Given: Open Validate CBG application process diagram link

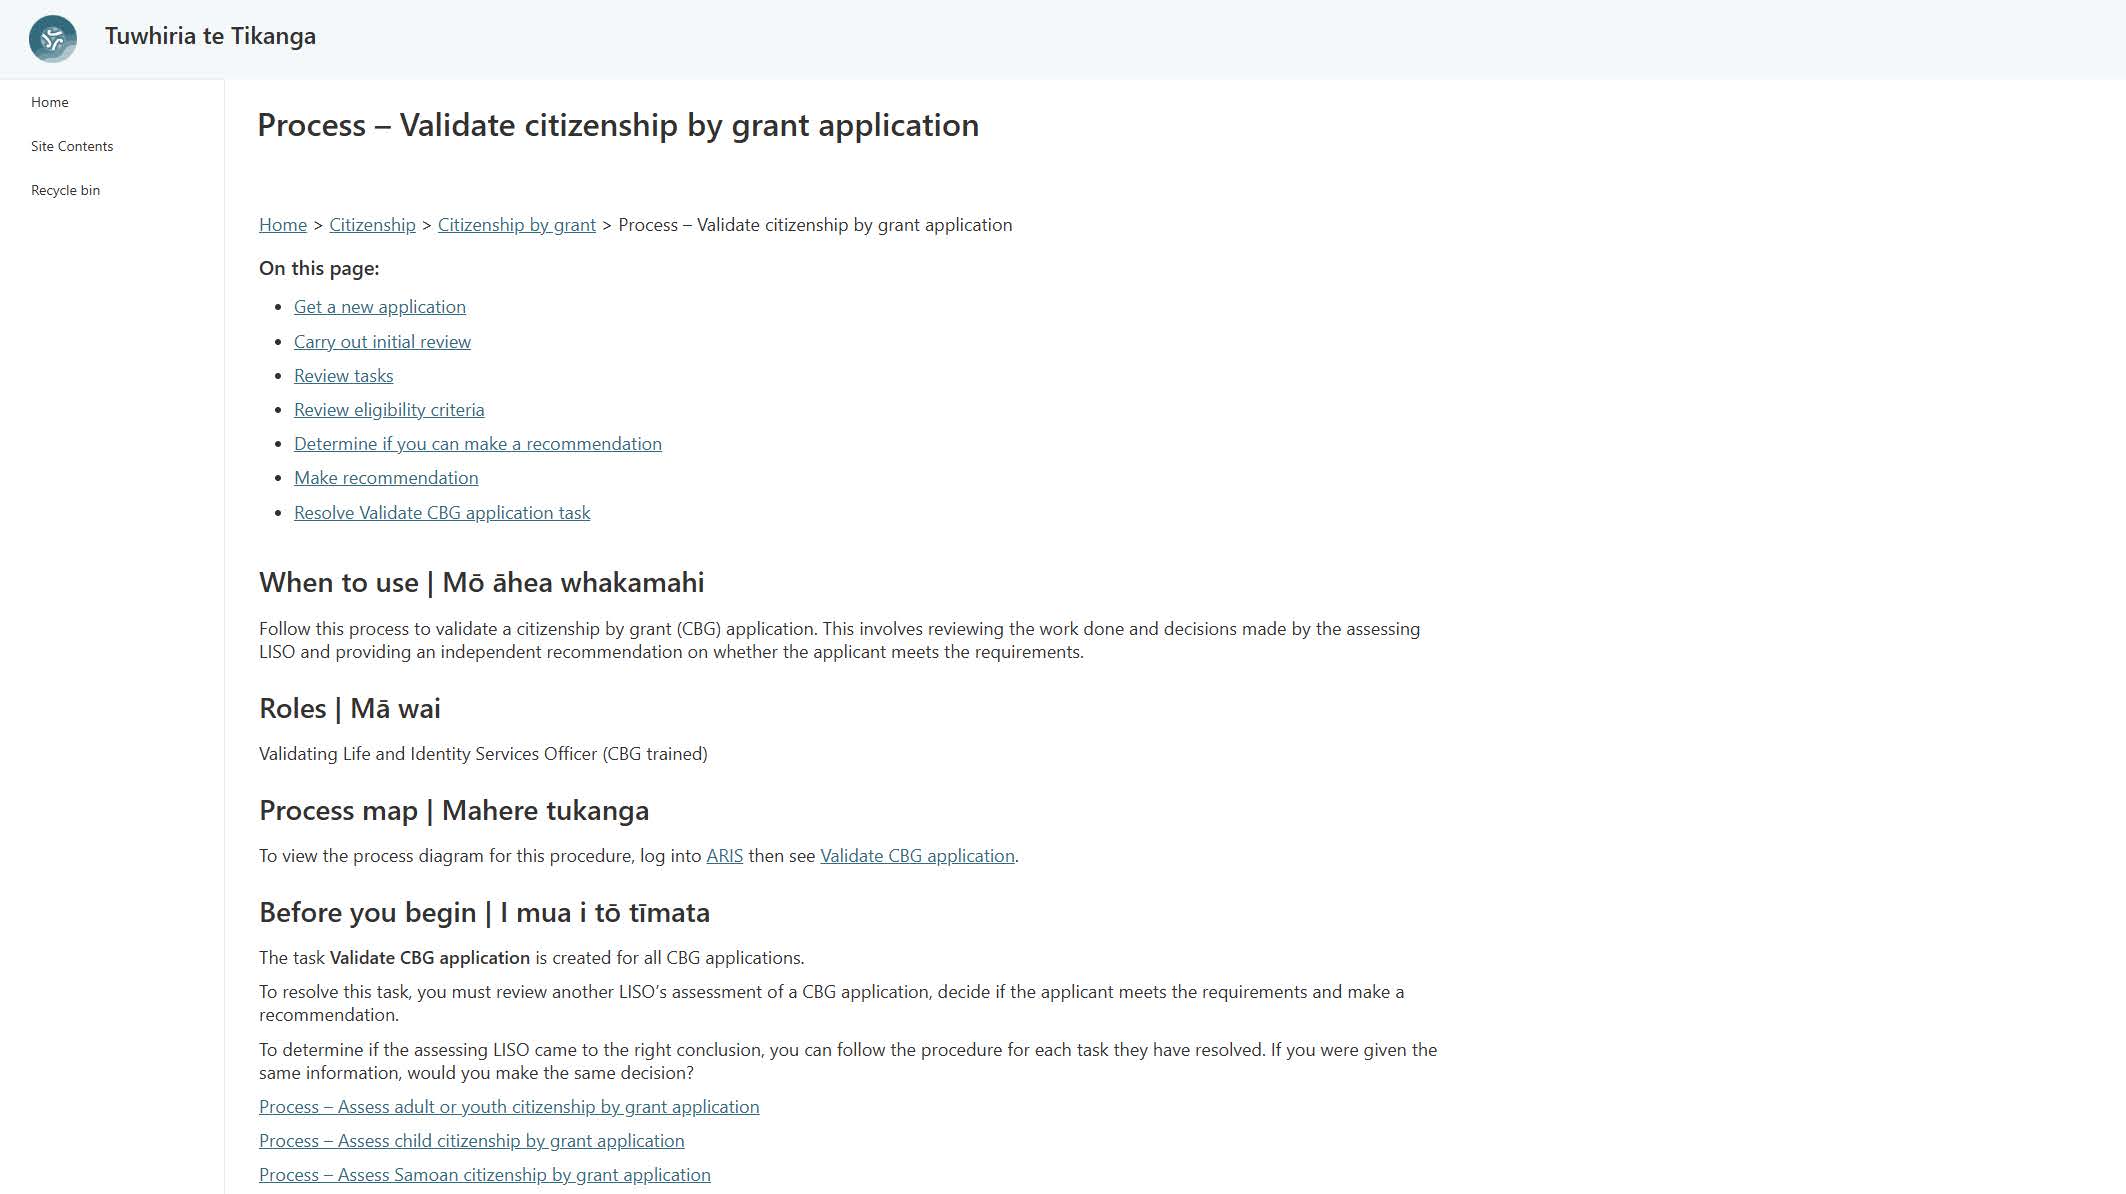Looking at the screenshot, I should point(917,856).
